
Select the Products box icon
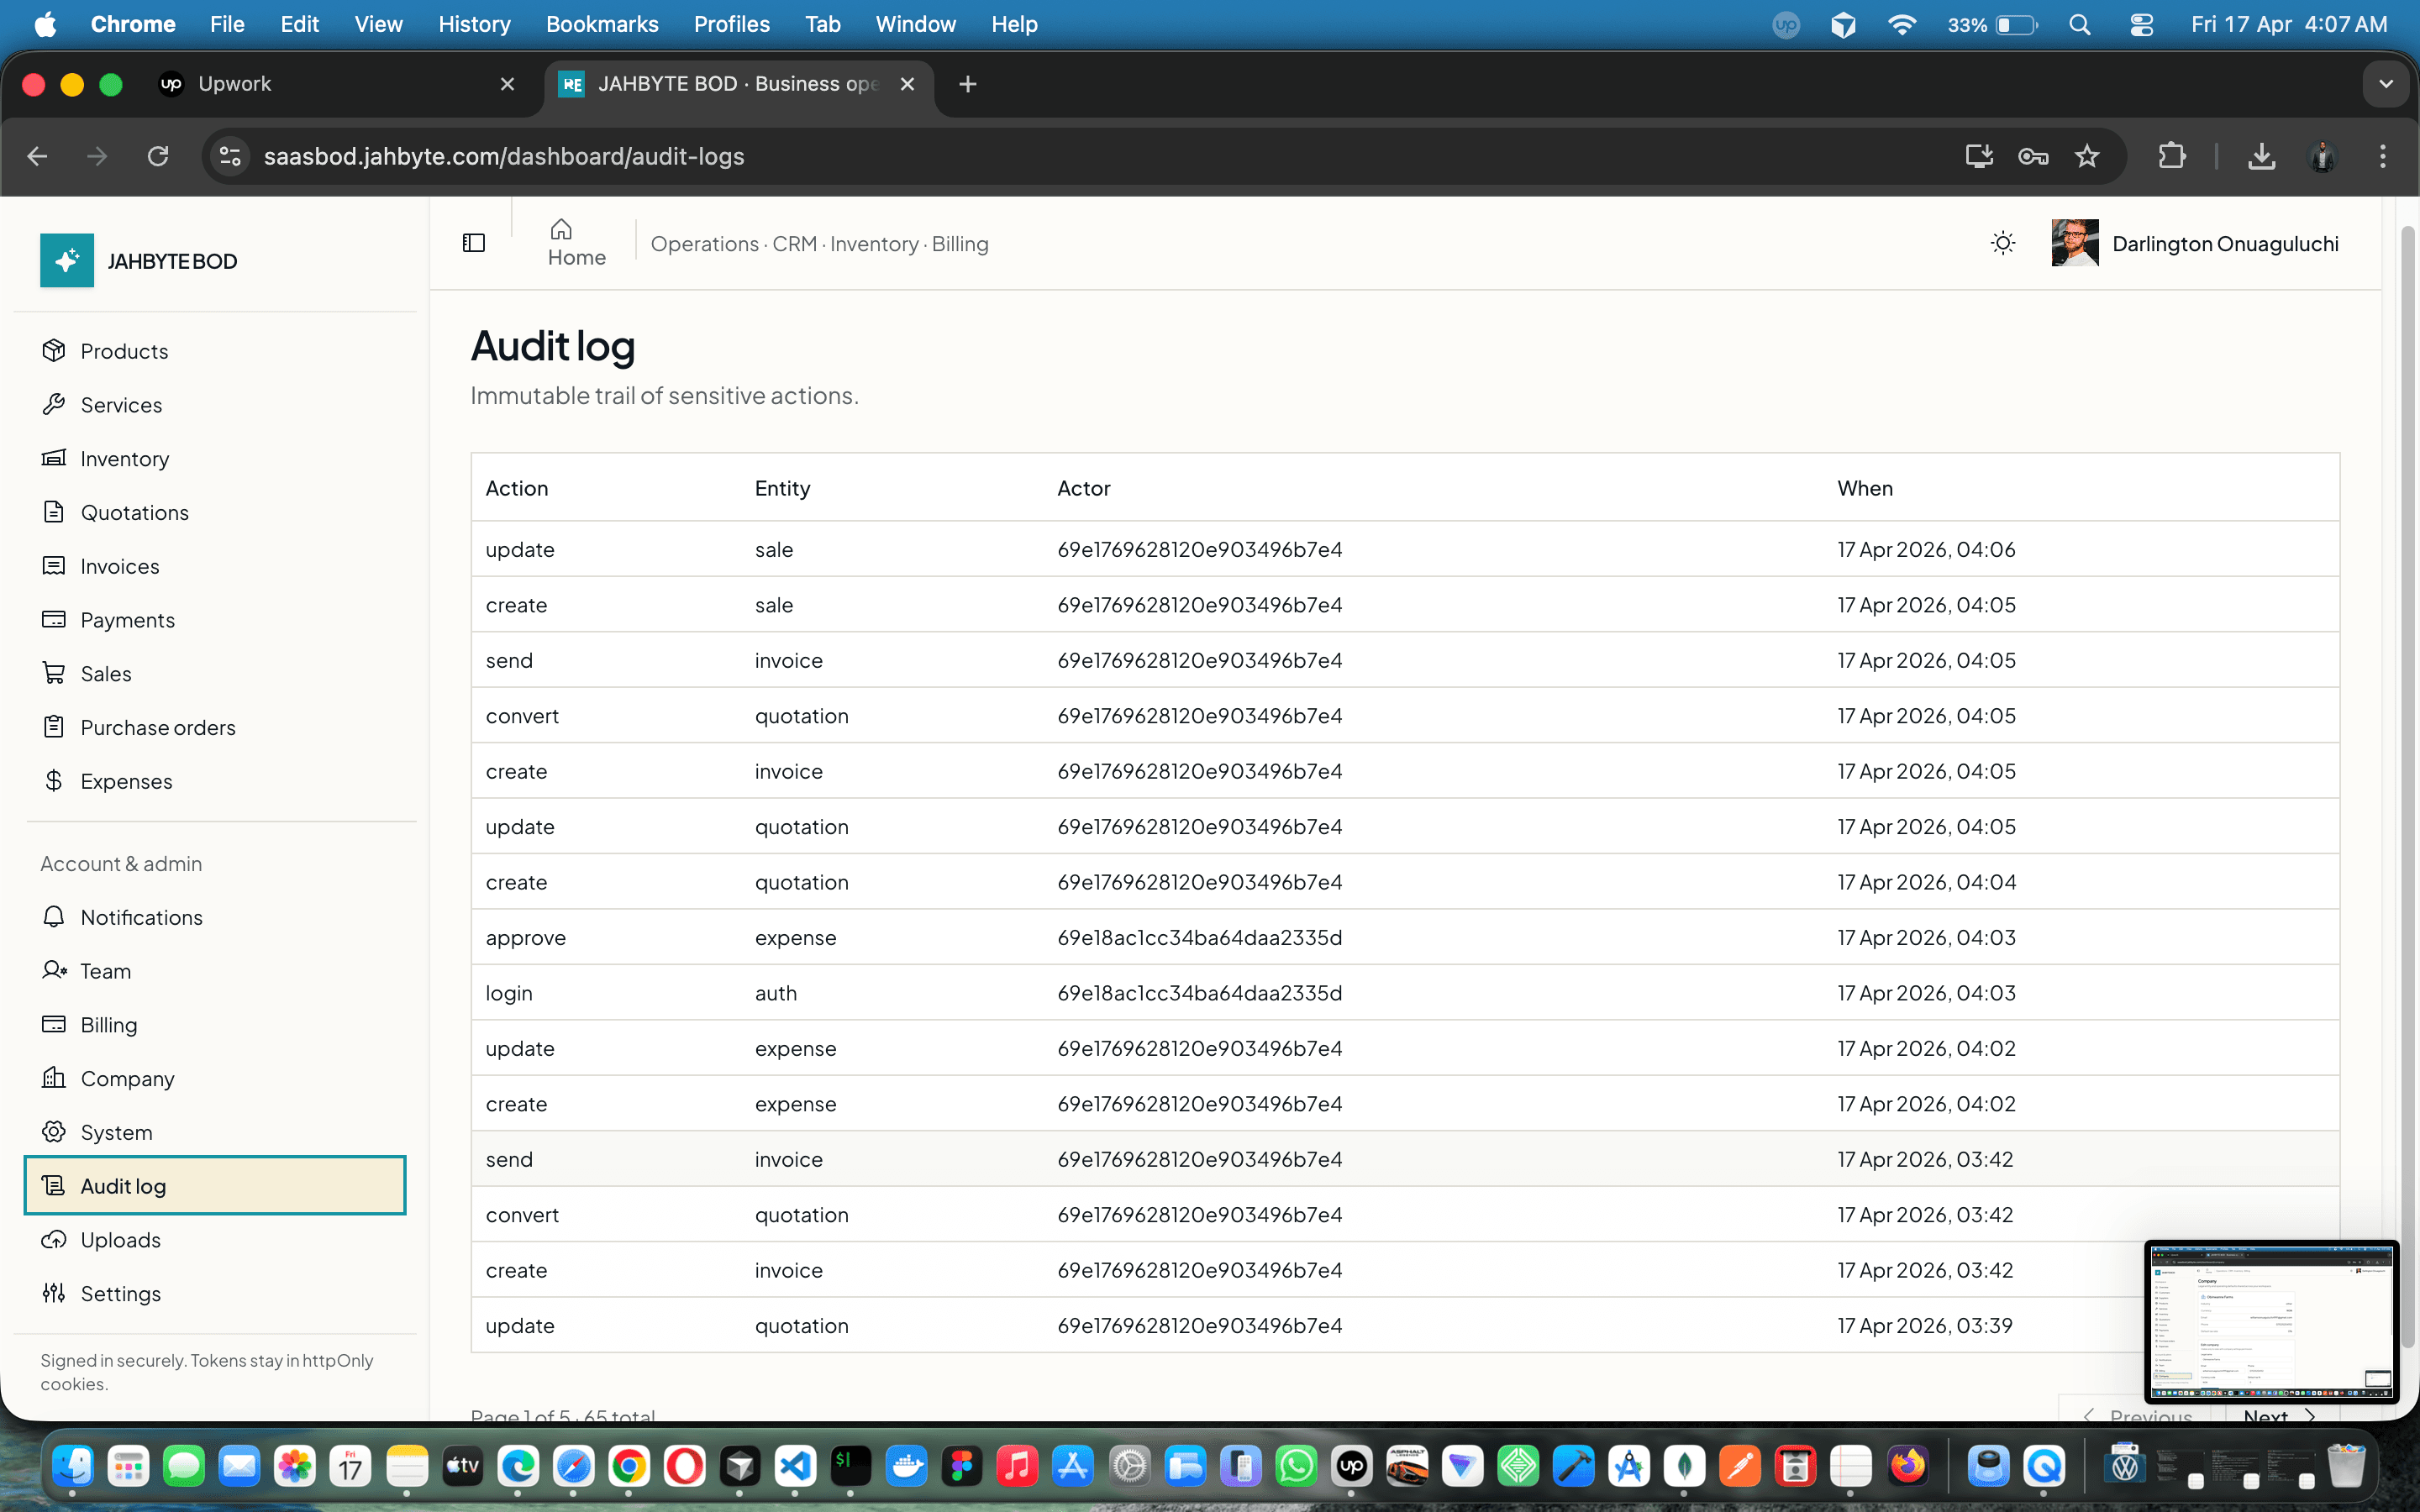tap(55, 350)
